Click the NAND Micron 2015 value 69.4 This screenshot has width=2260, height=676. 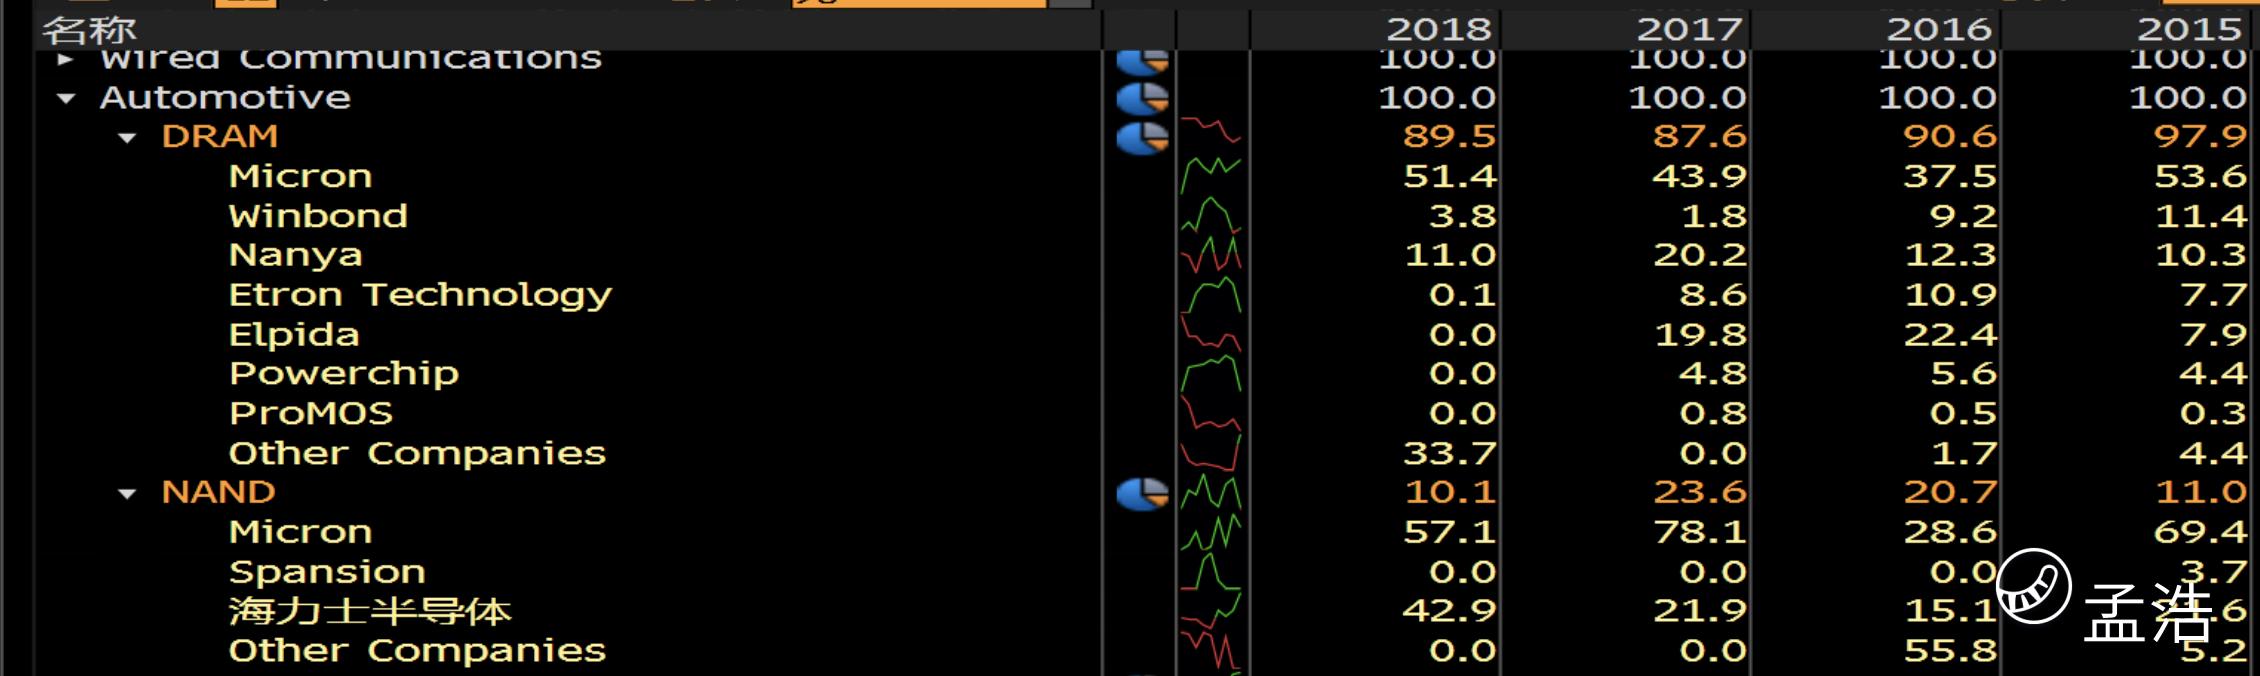pyautogui.click(x=2200, y=532)
